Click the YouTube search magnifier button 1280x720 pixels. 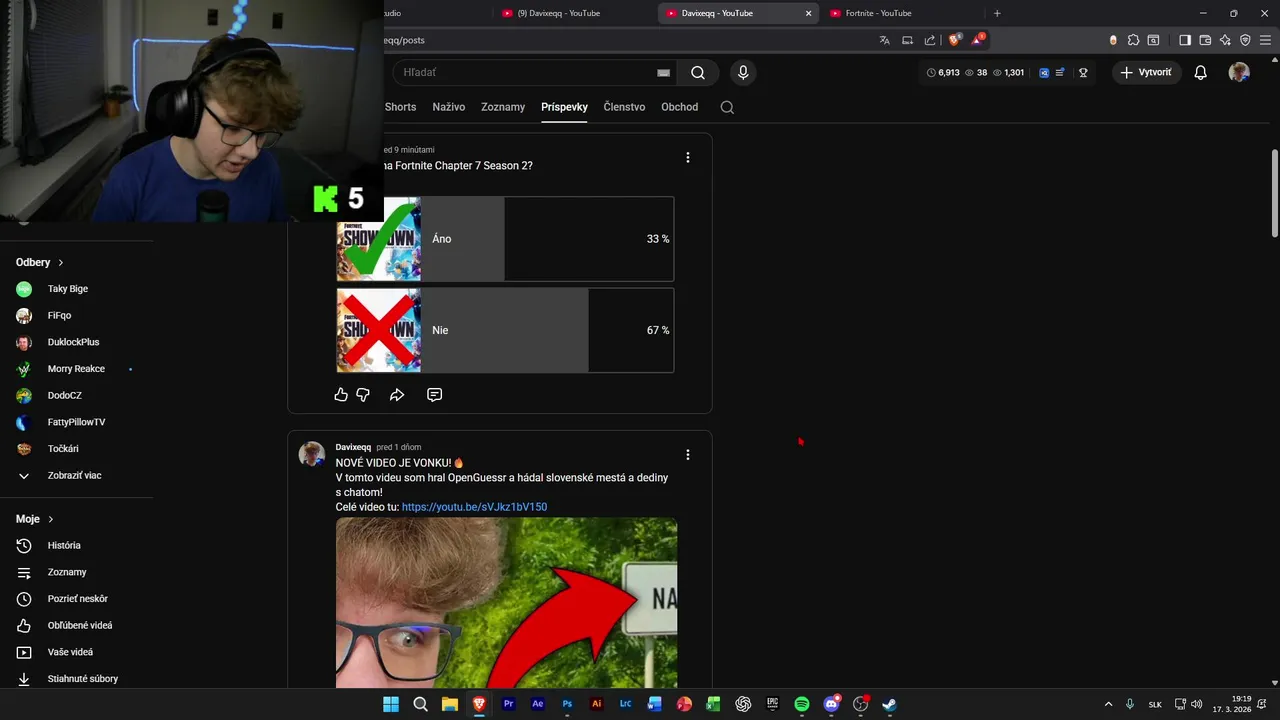[x=698, y=72]
